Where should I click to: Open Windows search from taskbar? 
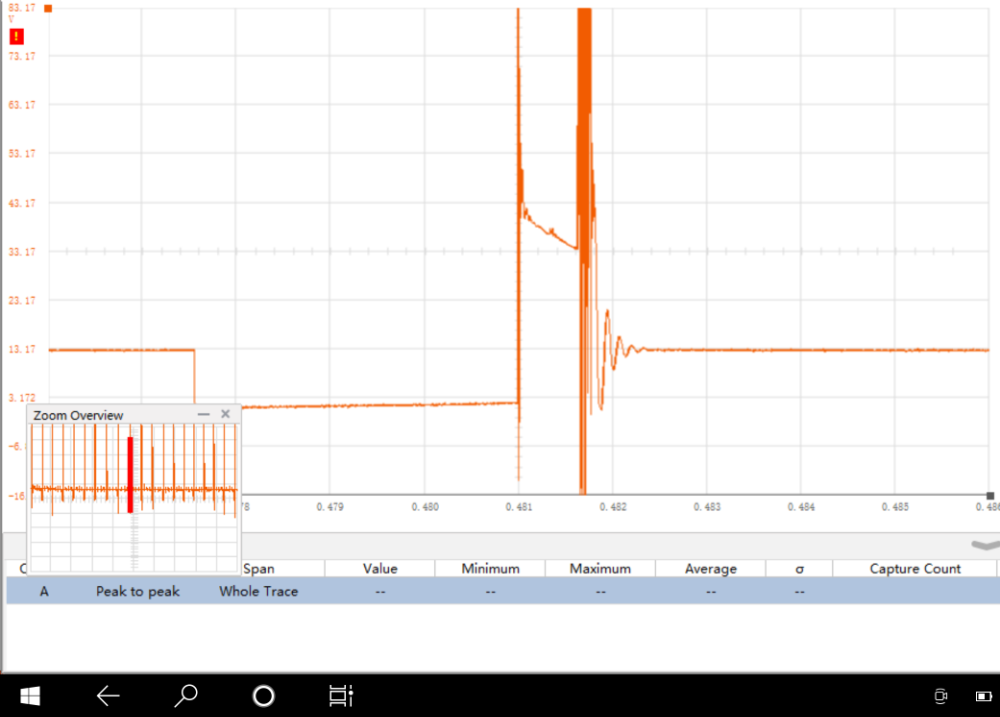[186, 695]
